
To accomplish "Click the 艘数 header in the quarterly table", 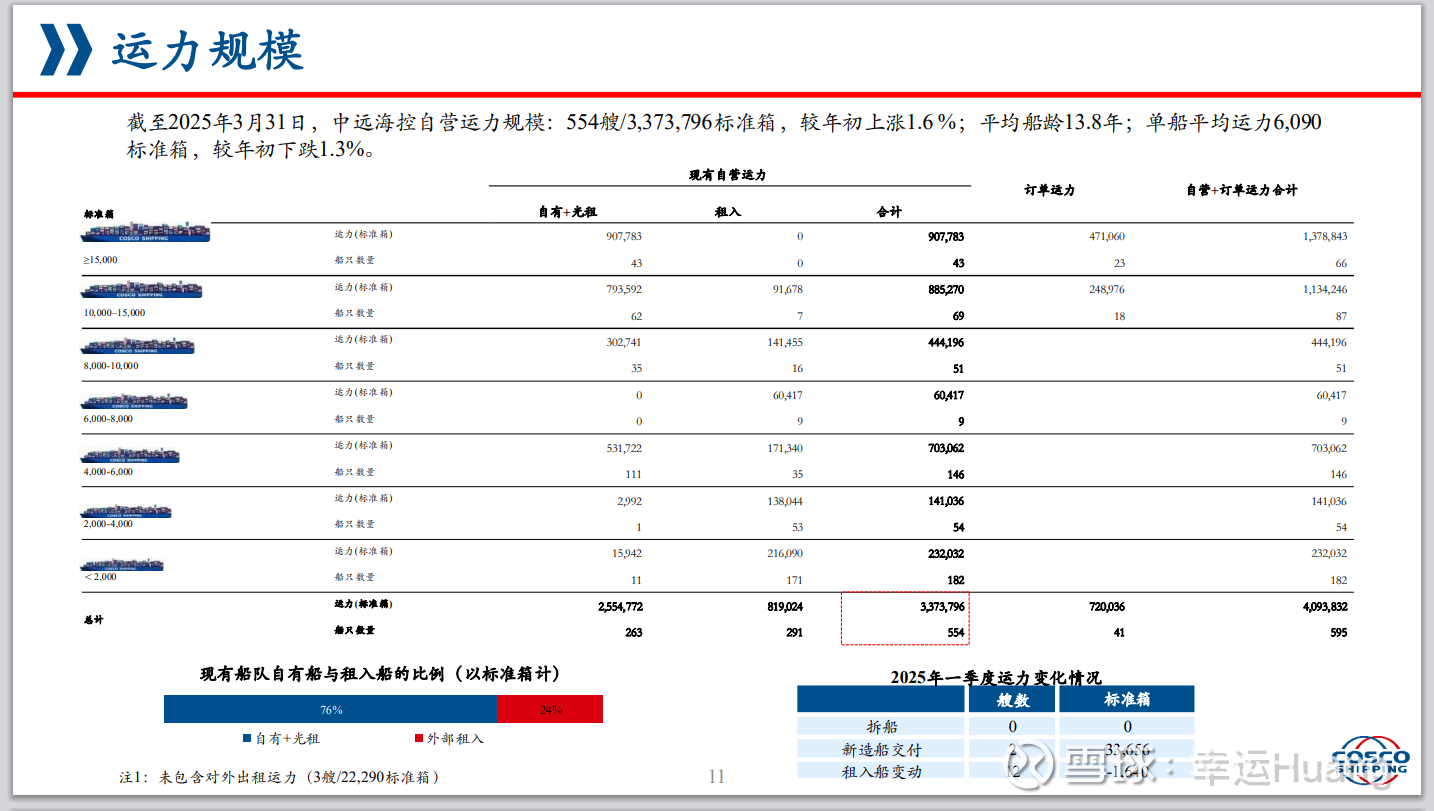I will pyautogui.click(x=1013, y=699).
